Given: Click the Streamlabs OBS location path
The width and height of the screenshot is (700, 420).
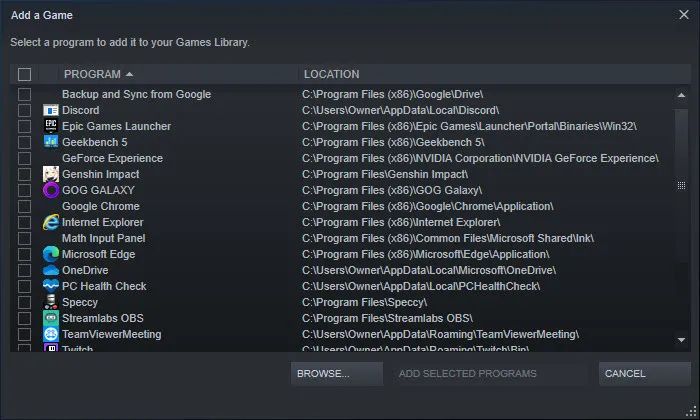Looking at the screenshot, I should click(x=388, y=318).
